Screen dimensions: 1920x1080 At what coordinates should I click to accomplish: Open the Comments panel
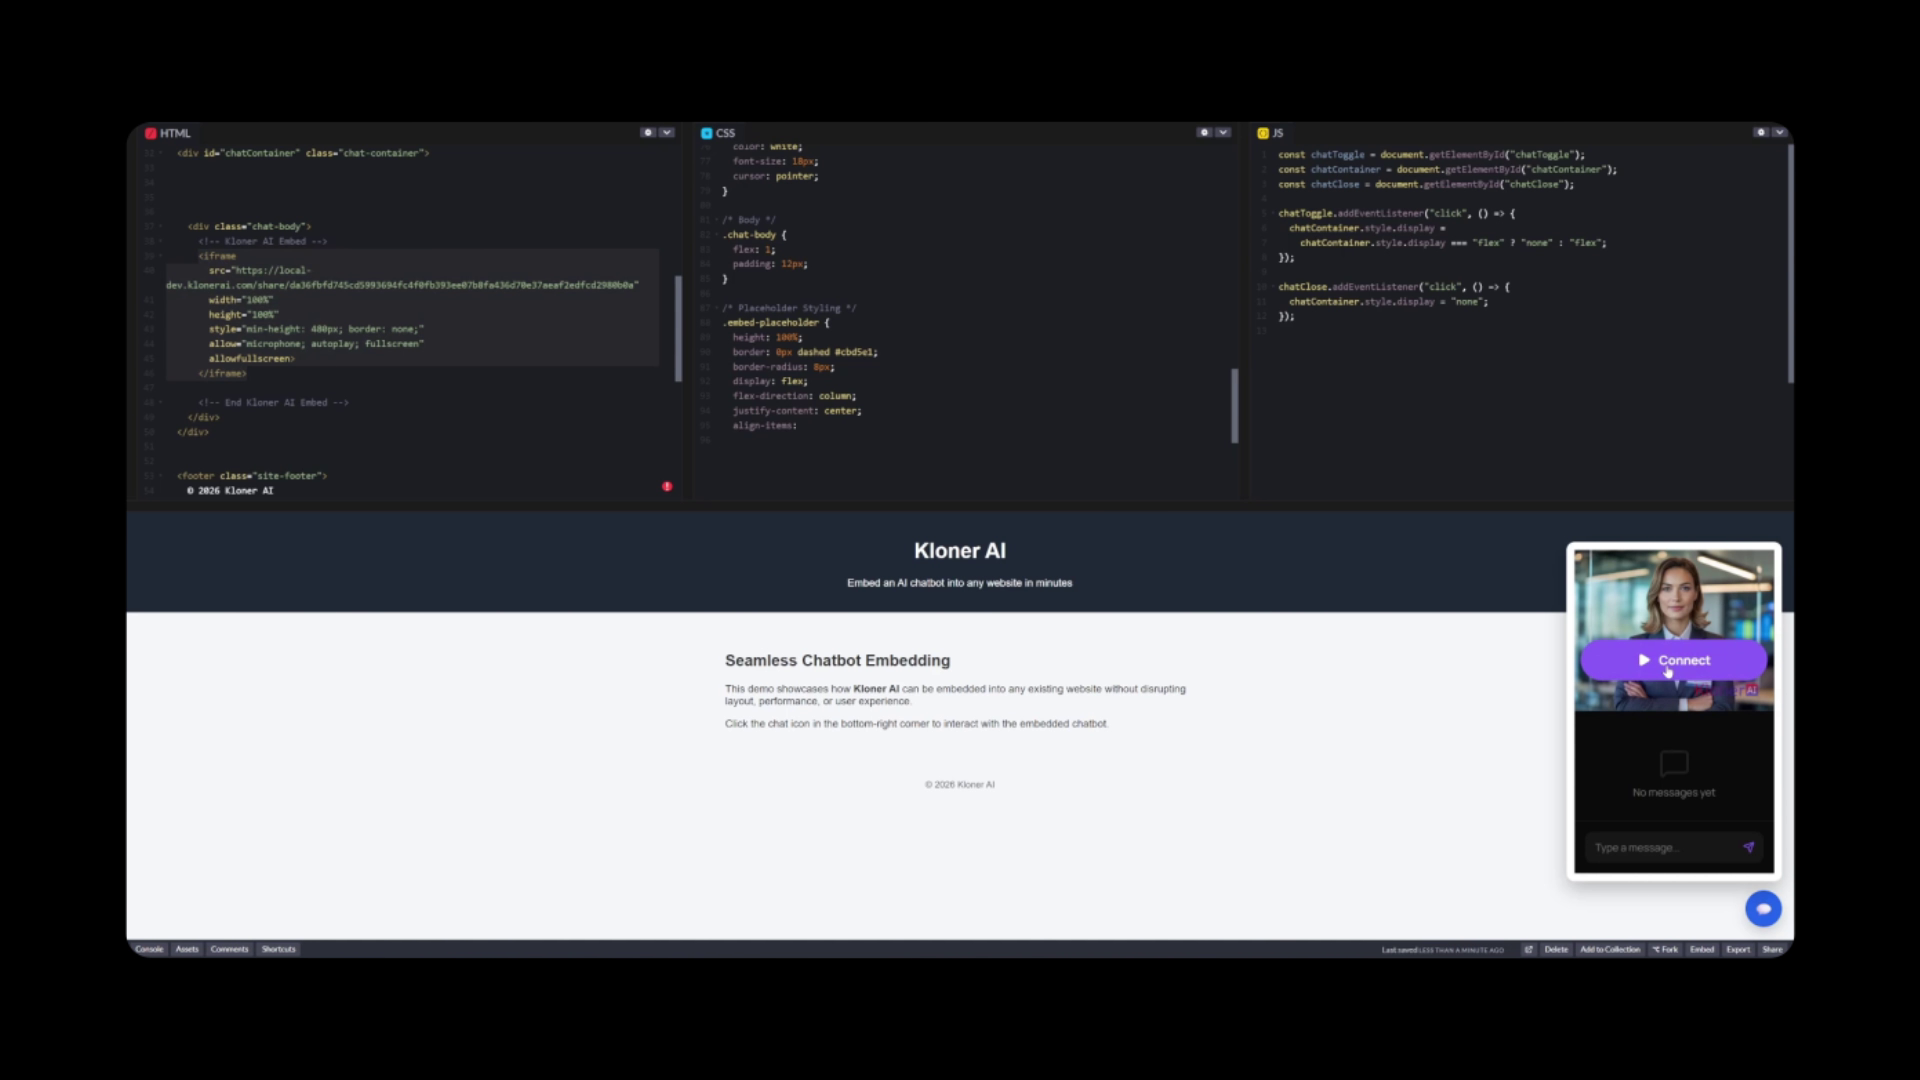pyautogui.click(x=229, y=949)
